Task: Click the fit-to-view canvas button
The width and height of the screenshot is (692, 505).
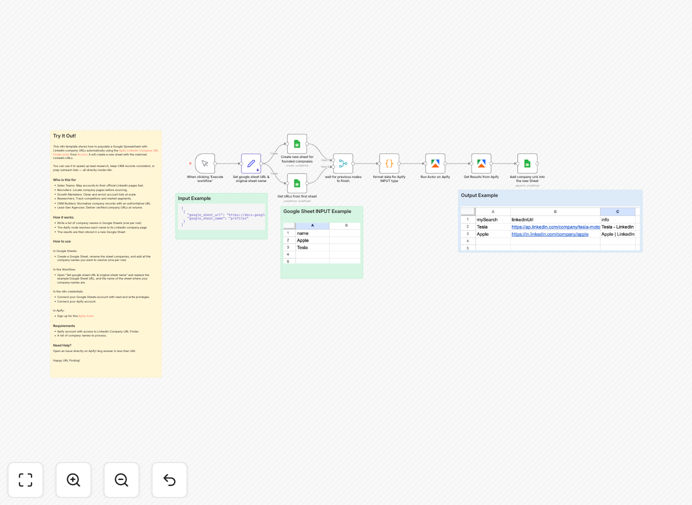Action: (26, 480)
